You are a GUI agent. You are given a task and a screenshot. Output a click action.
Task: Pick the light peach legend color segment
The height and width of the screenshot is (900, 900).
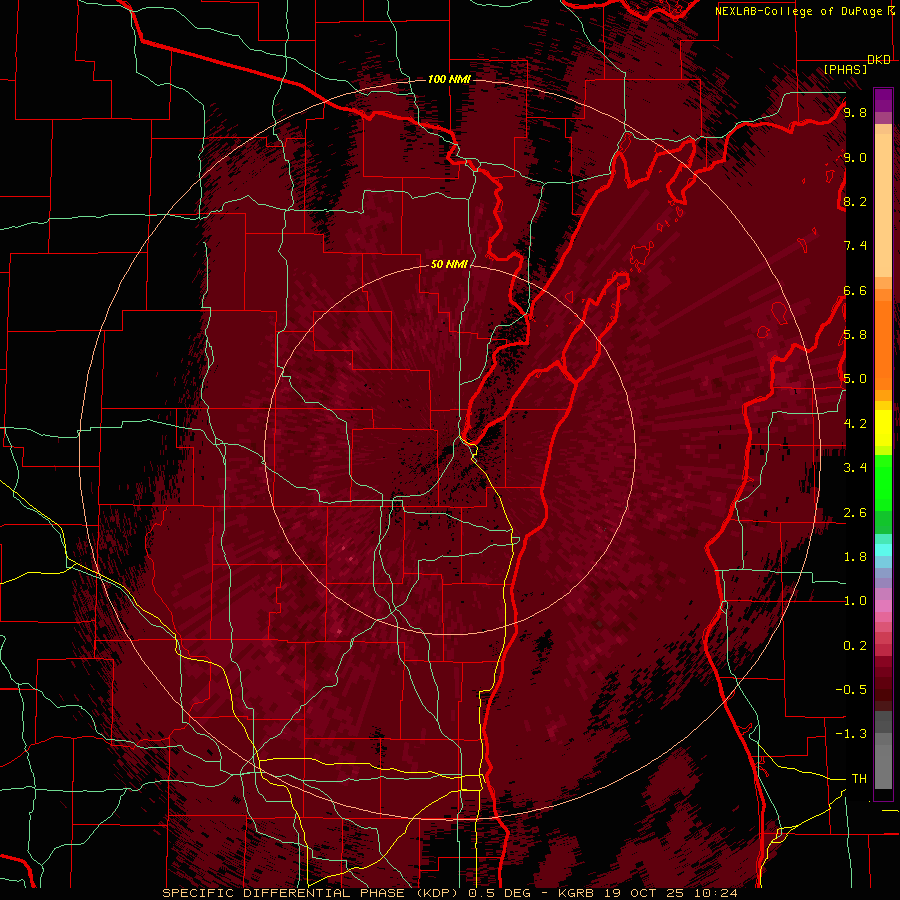click(x=883, y=207)
